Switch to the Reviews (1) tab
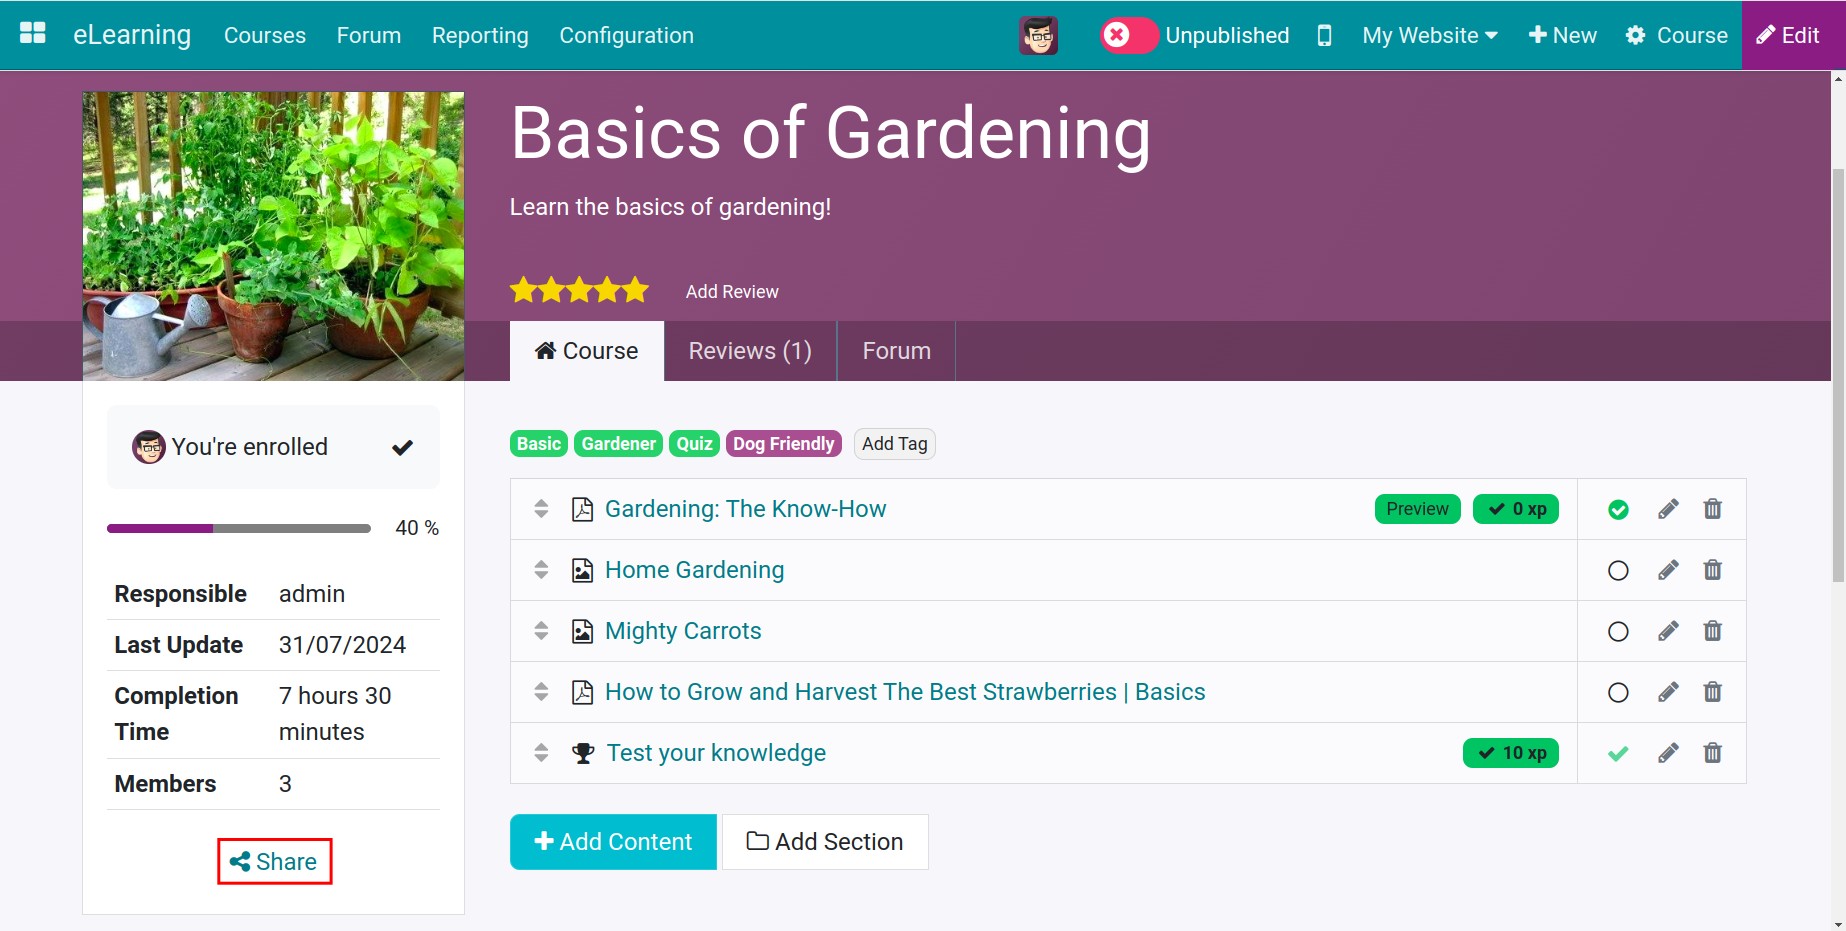 pos(750,351)
